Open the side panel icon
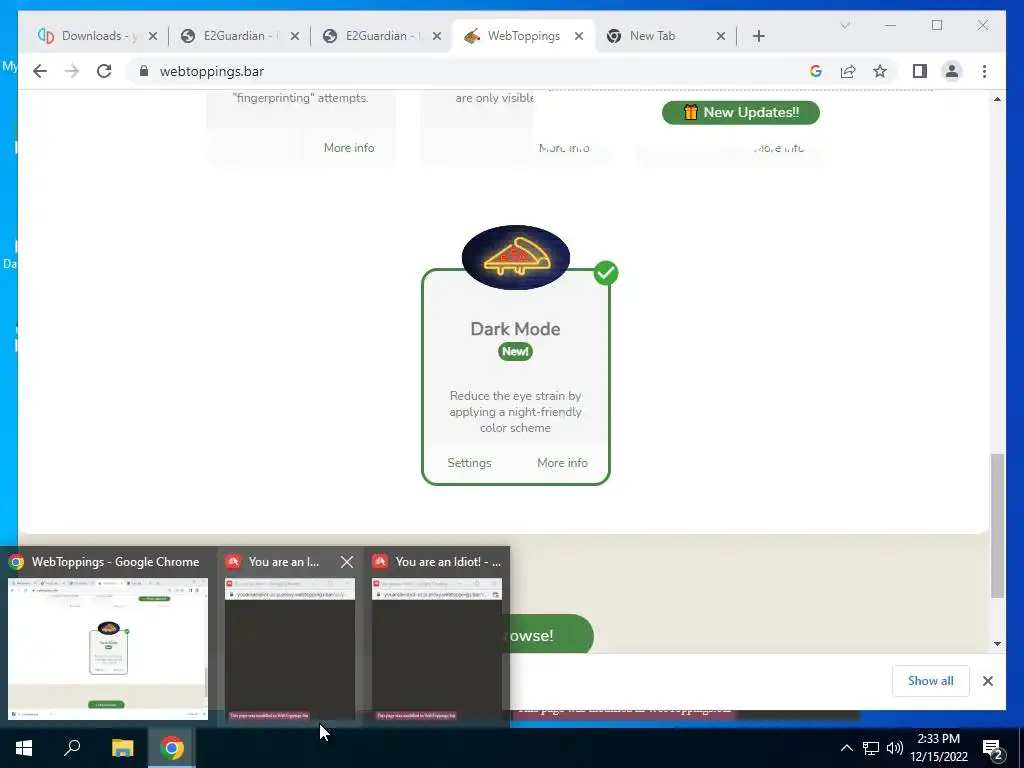The image size is (1024, 768). [920, 71]
